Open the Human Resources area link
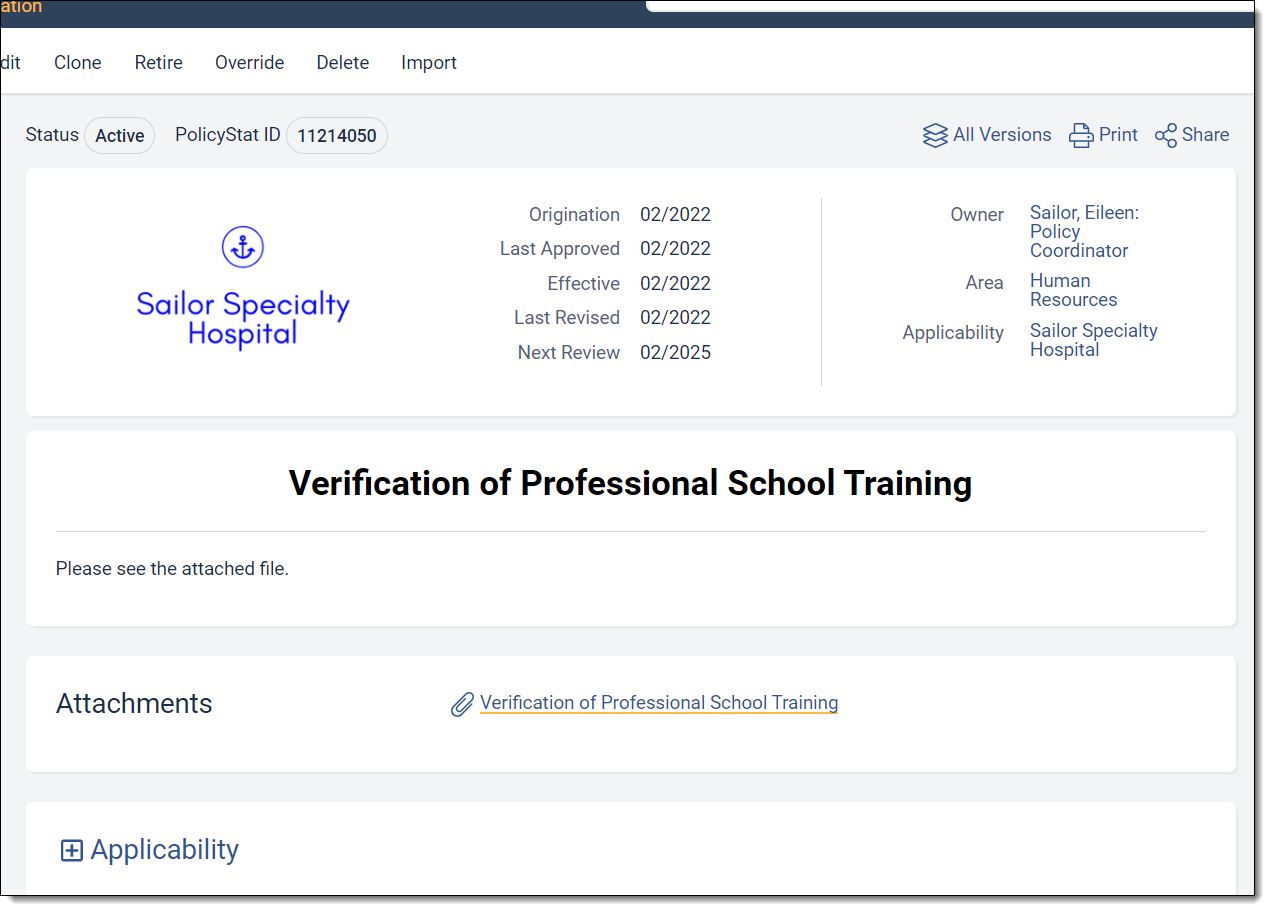1270x911 pixels. coord(1074,290)
